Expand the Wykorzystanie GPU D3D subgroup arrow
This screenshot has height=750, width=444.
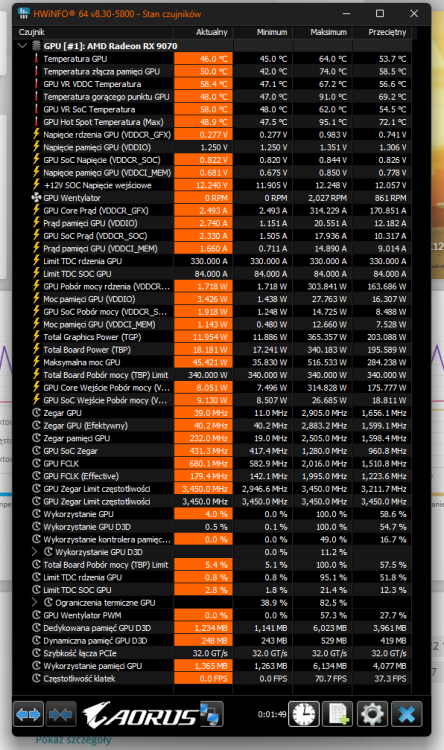[x=34, y=551]
